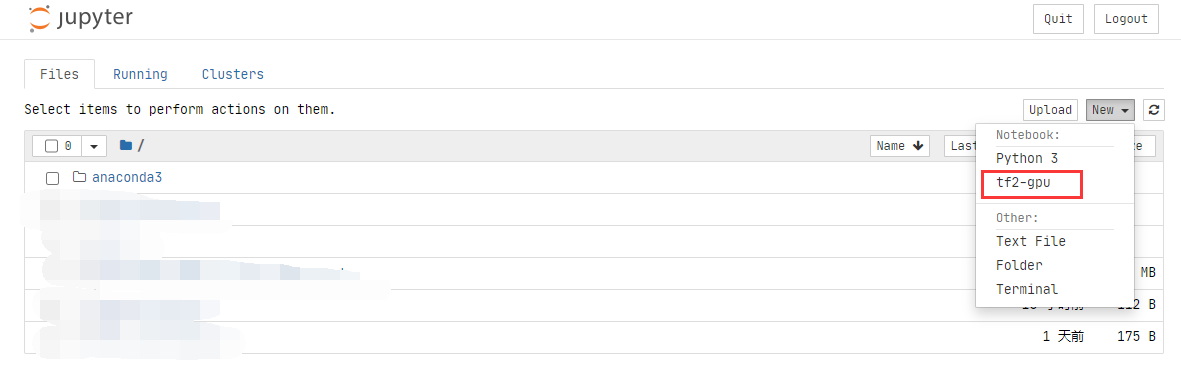Tick the anaconda3 folder checkbox
Screen dimensions: 1181x383
tap(53, 178)
